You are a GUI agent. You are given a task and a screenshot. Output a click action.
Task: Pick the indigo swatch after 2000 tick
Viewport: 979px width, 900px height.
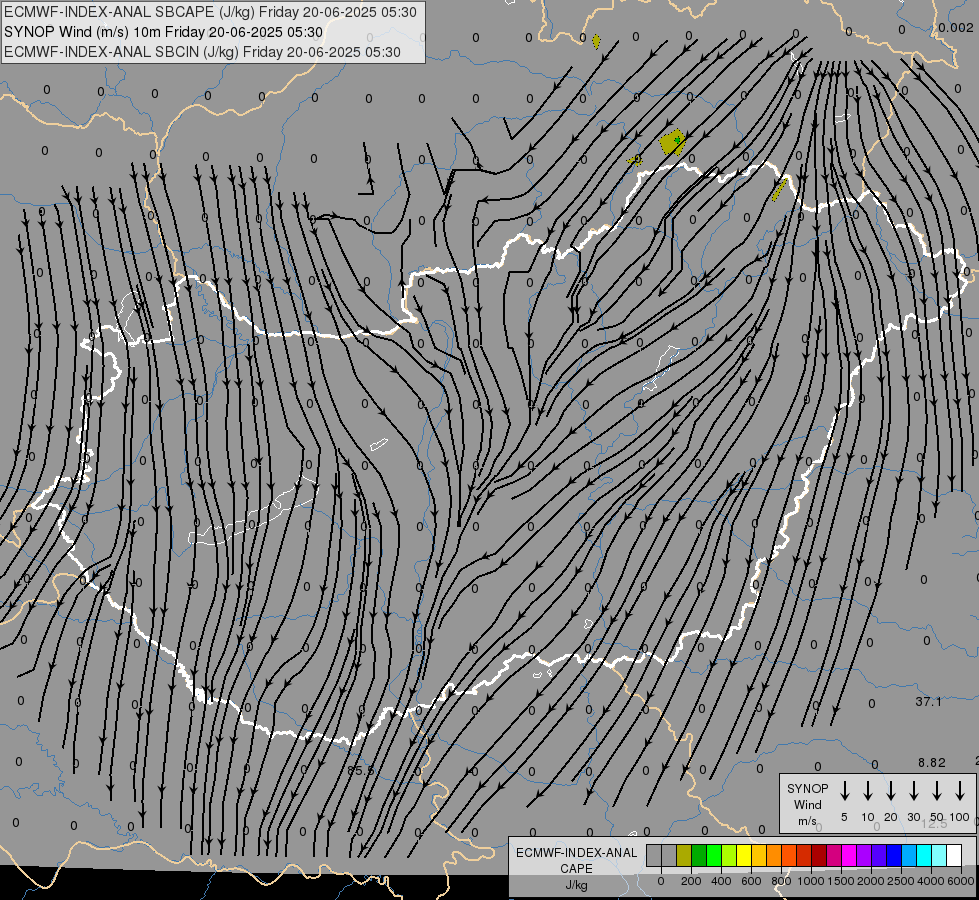[x=878, y=855]
